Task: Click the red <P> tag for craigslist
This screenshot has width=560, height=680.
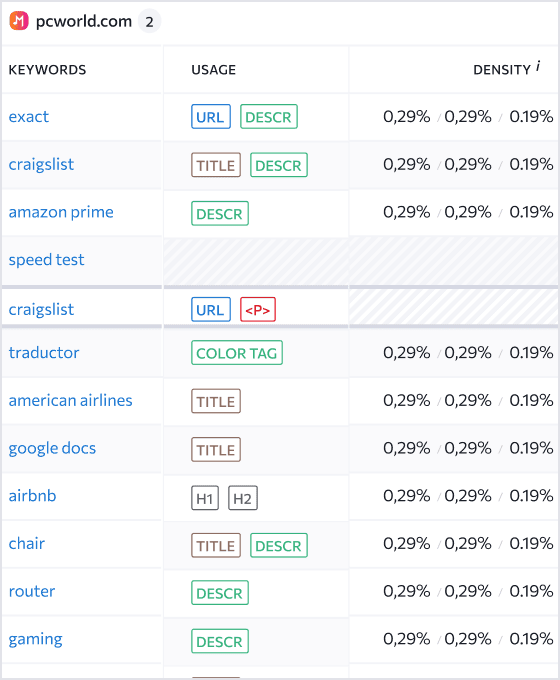Action: tap(258, 310)
